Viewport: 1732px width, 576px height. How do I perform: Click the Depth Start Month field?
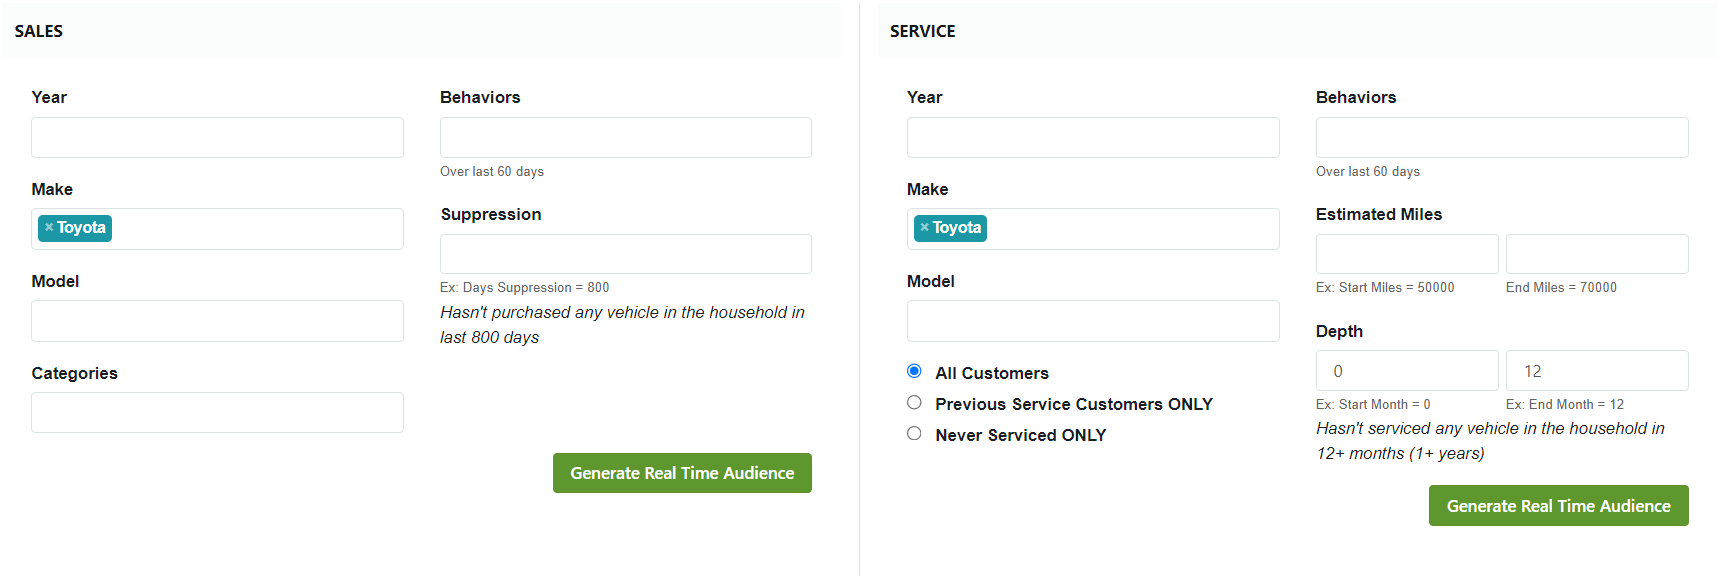[x=1406, y=371]
